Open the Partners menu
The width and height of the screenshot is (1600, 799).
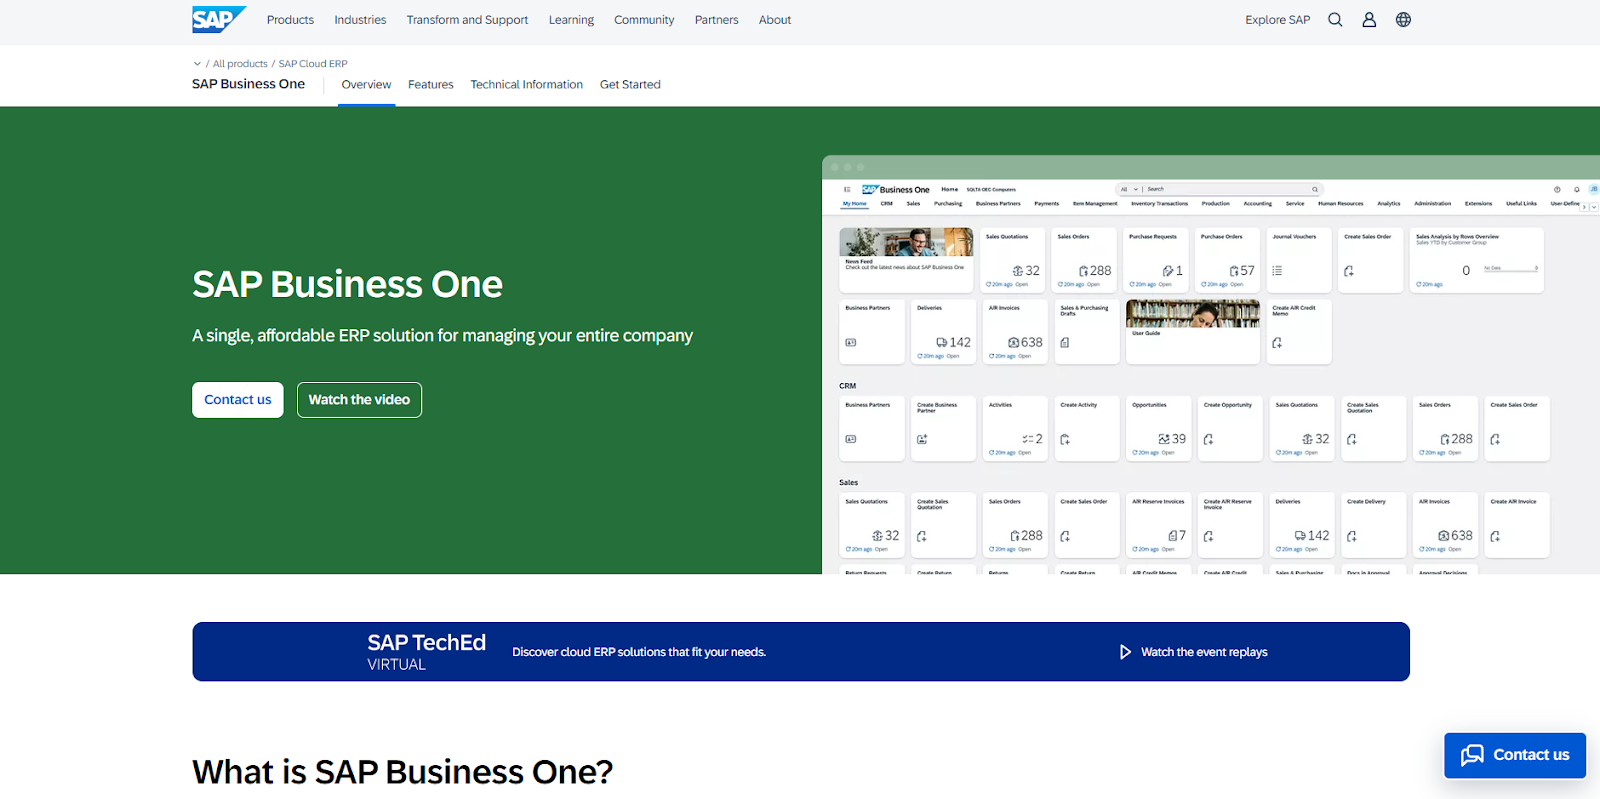(x=717, y=20)
